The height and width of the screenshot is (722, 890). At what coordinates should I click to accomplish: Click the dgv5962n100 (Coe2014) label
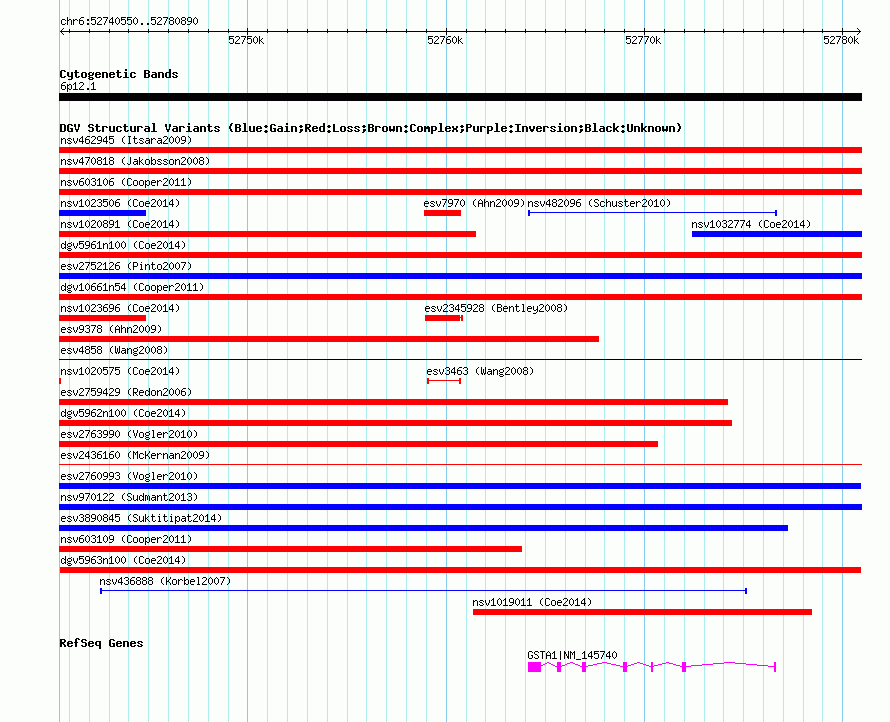tap(123, 413)
